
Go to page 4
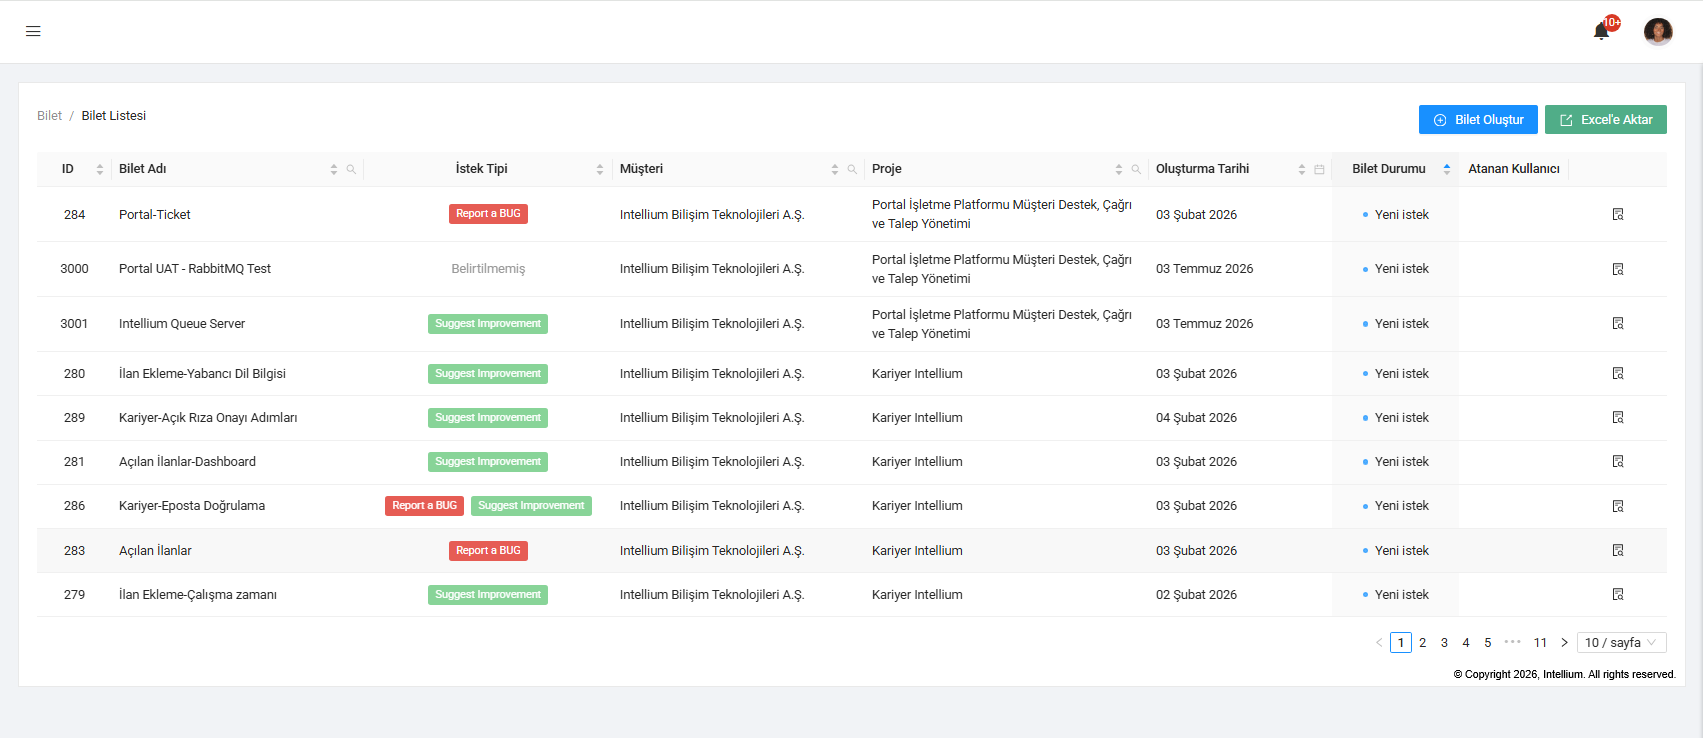[x=1466, y=643]
